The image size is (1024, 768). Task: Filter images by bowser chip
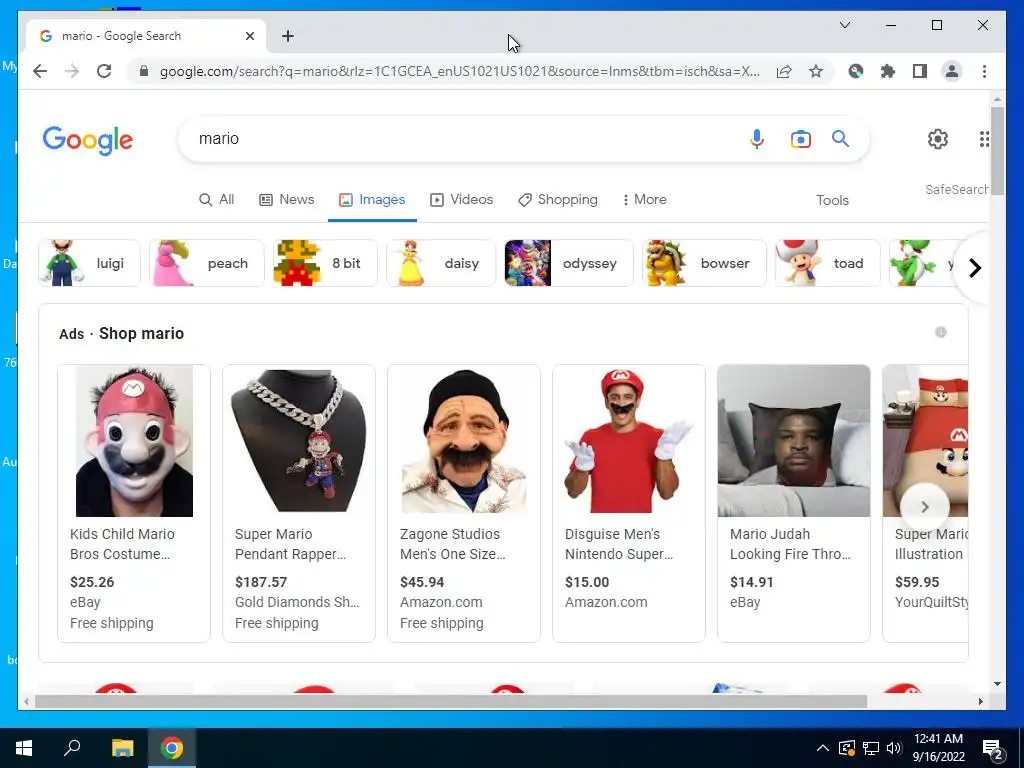tap(704, 263)
